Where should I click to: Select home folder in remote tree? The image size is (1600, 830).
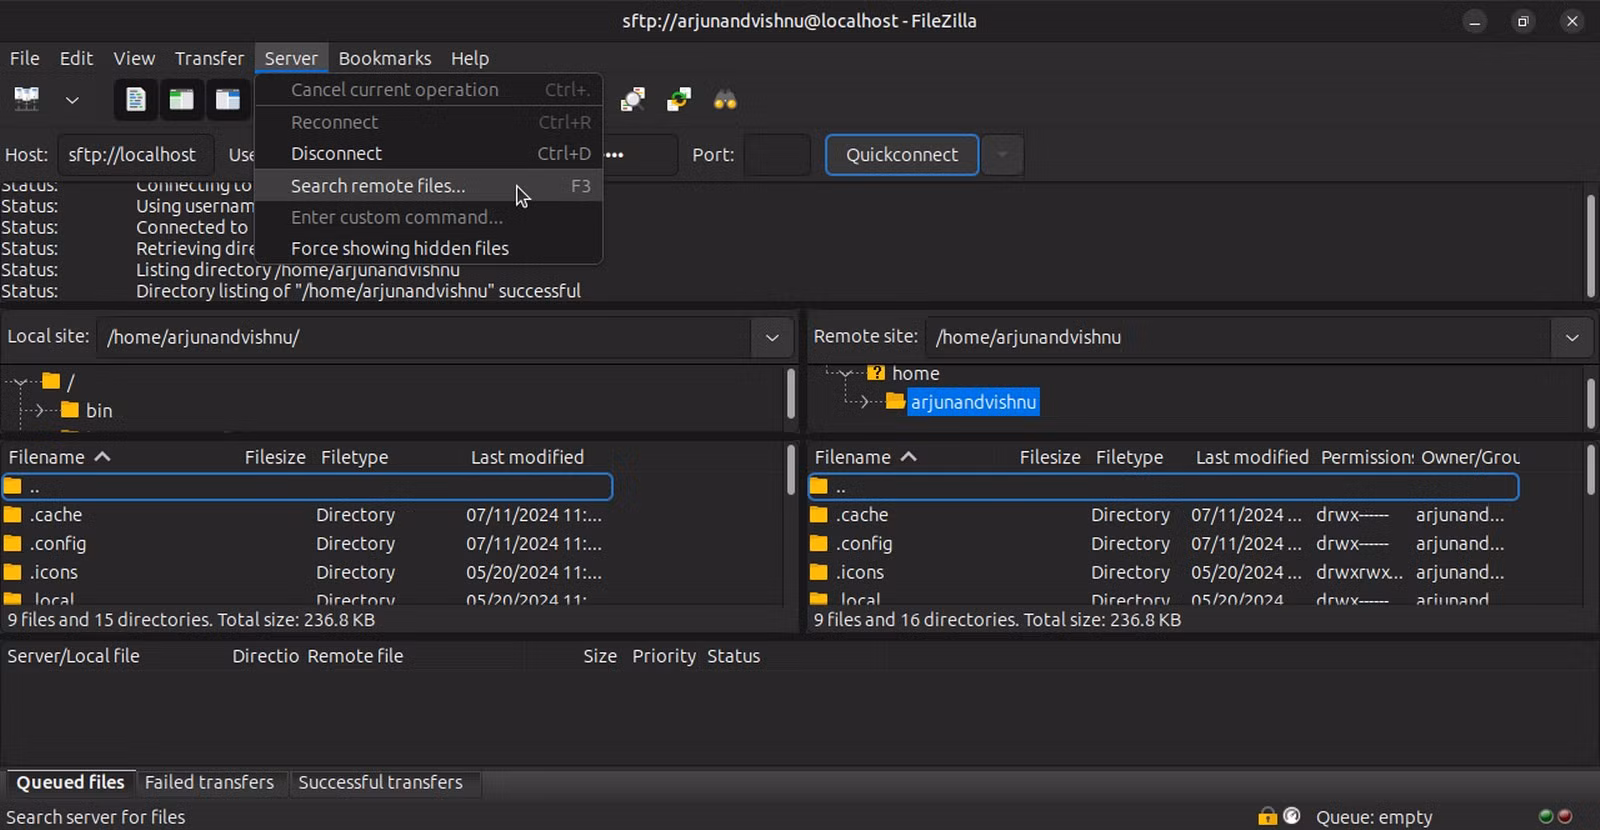pos(915,373)
